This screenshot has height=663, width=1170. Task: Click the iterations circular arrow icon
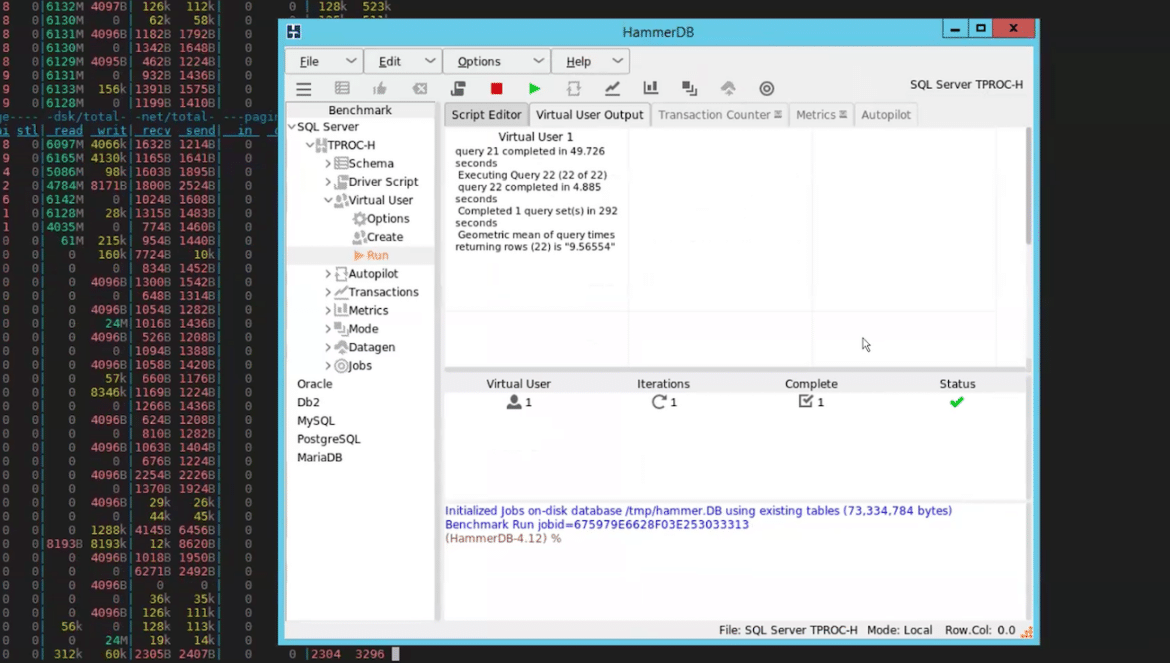pyautogui.click(x=659, y=402)
